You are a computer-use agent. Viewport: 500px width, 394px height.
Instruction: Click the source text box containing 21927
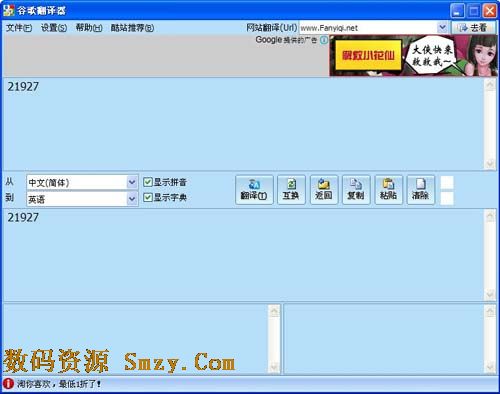243,124
